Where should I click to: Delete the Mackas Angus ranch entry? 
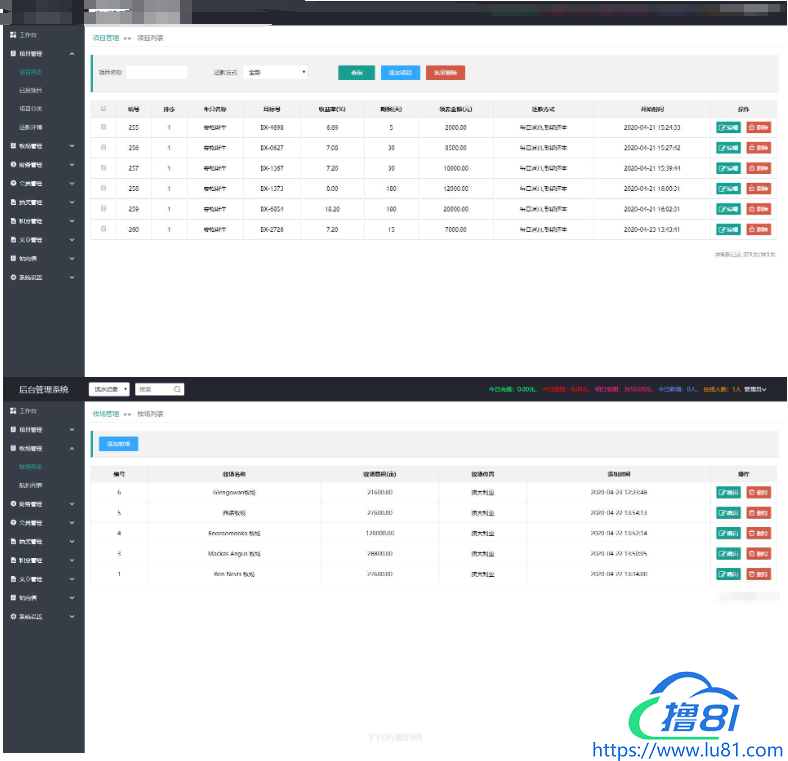[x=758, y=553]
